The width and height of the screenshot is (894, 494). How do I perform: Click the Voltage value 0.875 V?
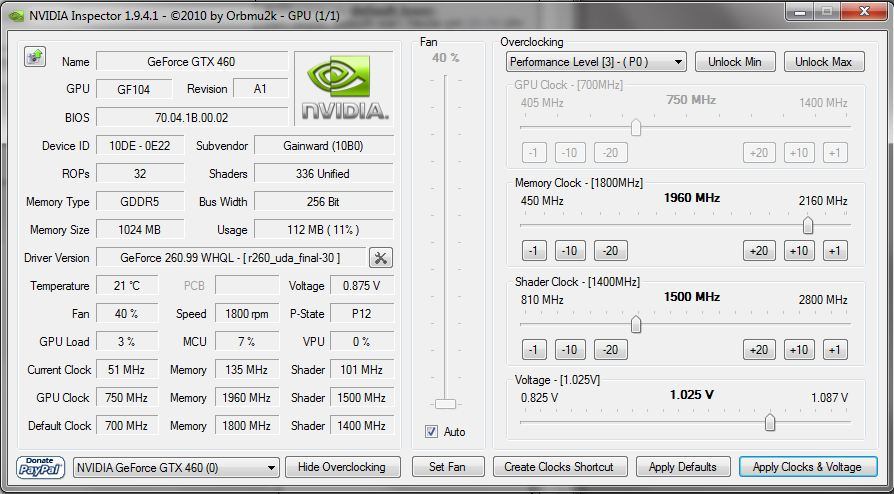coord(361,286)
